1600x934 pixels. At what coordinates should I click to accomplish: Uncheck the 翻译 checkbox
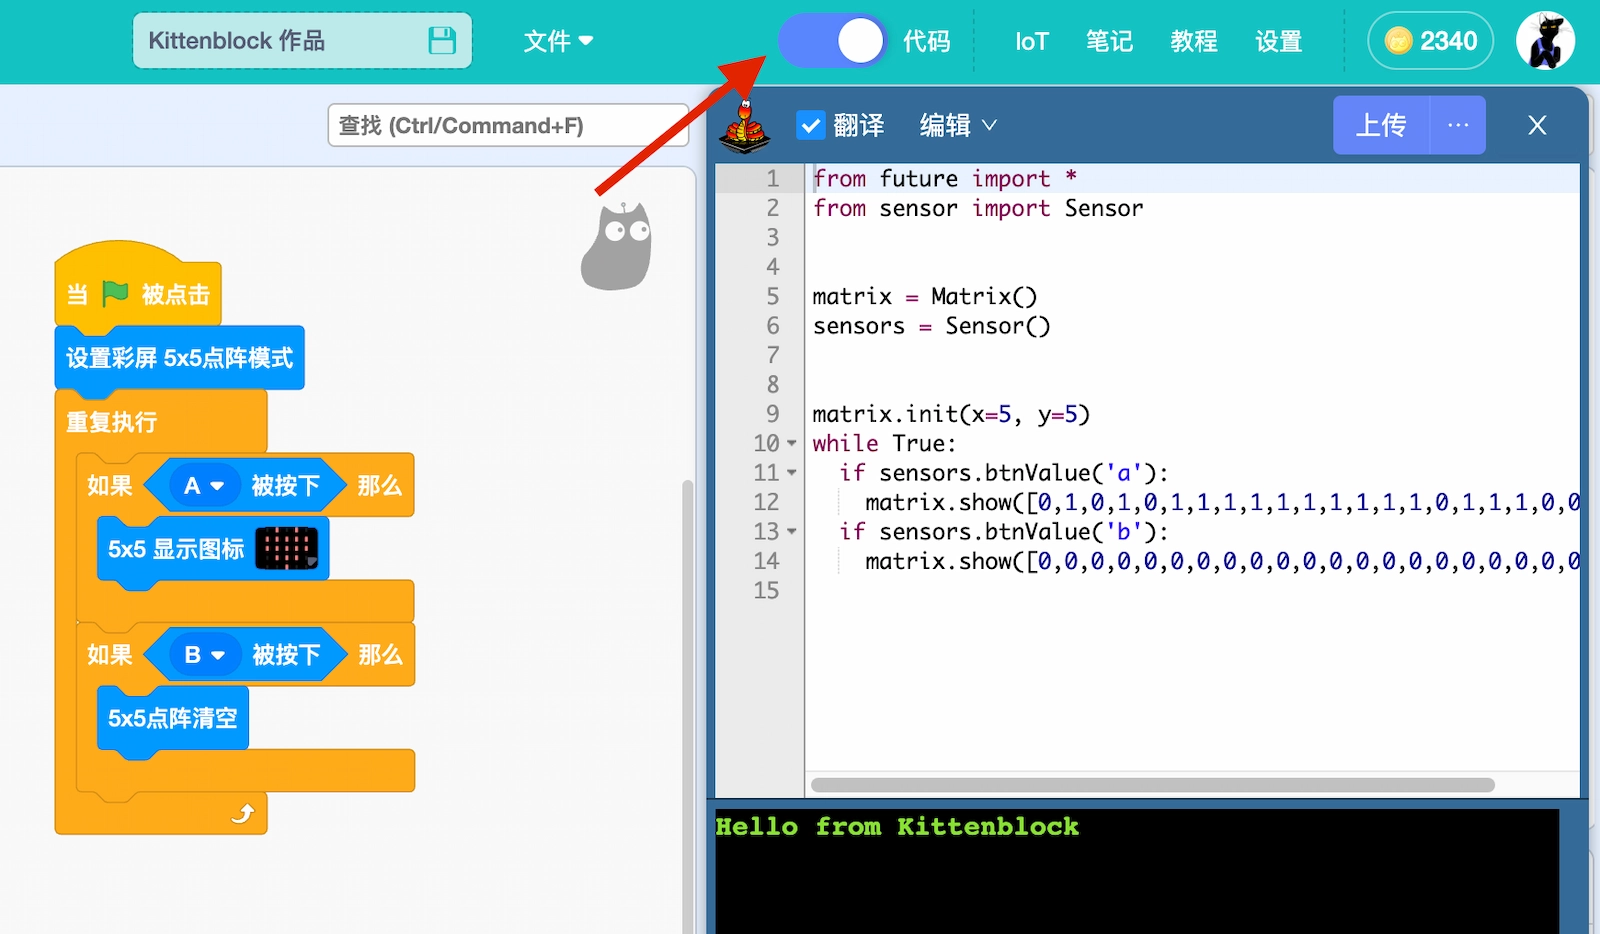810,126
